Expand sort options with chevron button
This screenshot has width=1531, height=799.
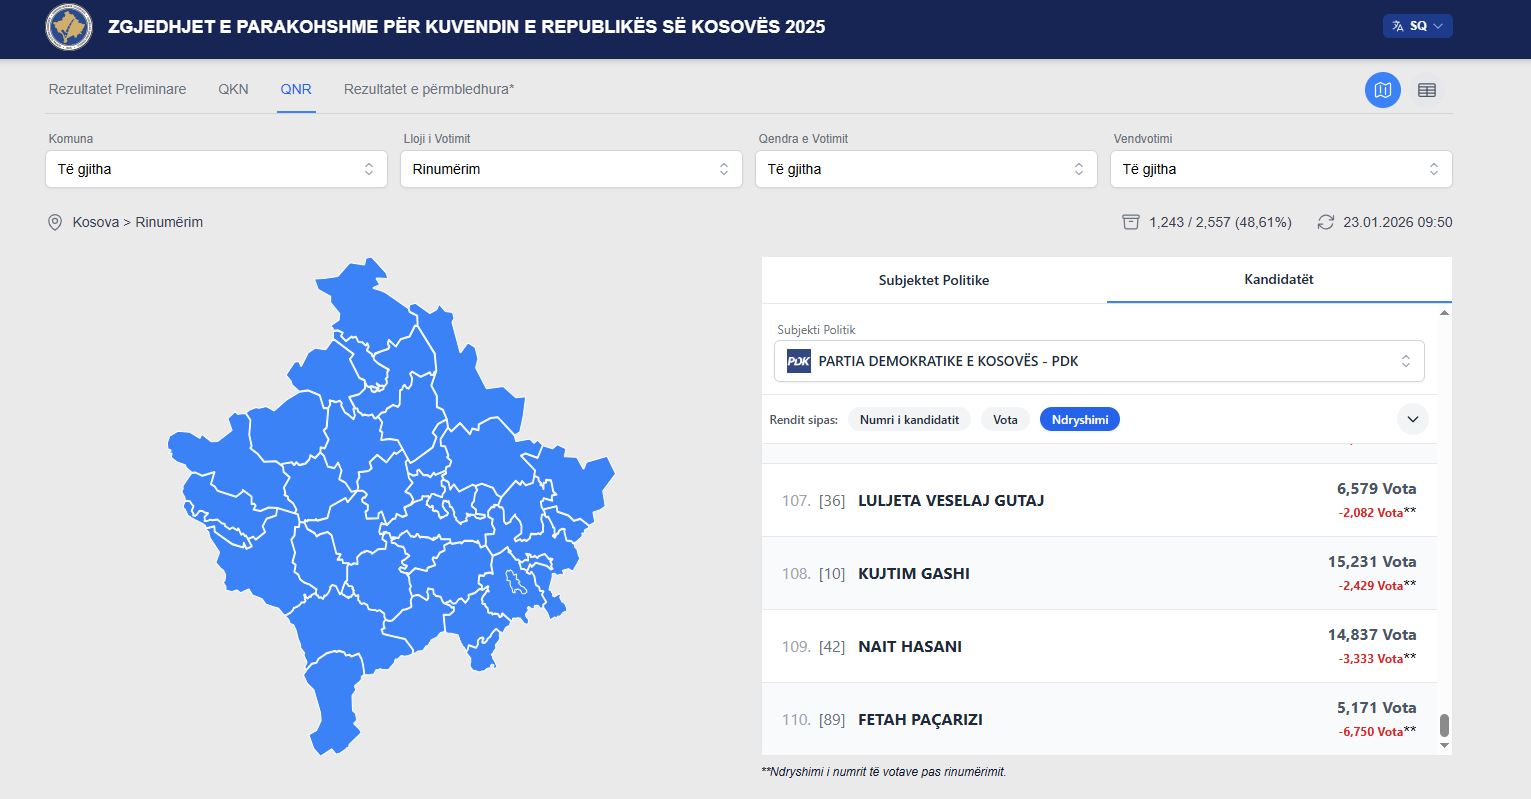click(x=1412, y=419)
